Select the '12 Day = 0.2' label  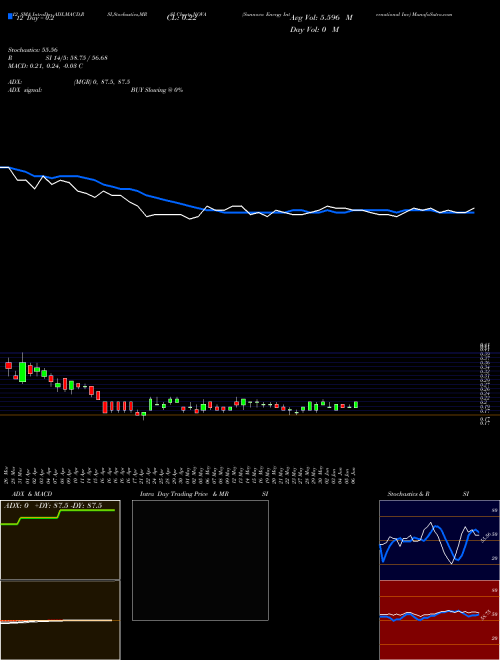click(x=35, y=18)
